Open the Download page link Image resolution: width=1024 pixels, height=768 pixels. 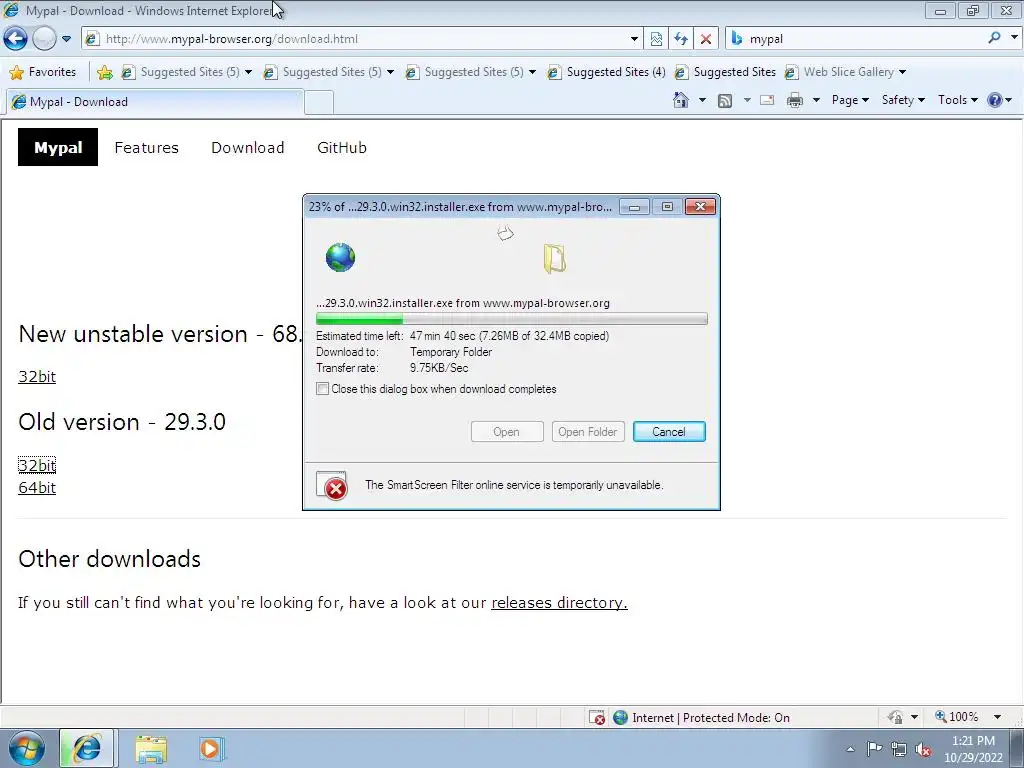coord(248,148)
